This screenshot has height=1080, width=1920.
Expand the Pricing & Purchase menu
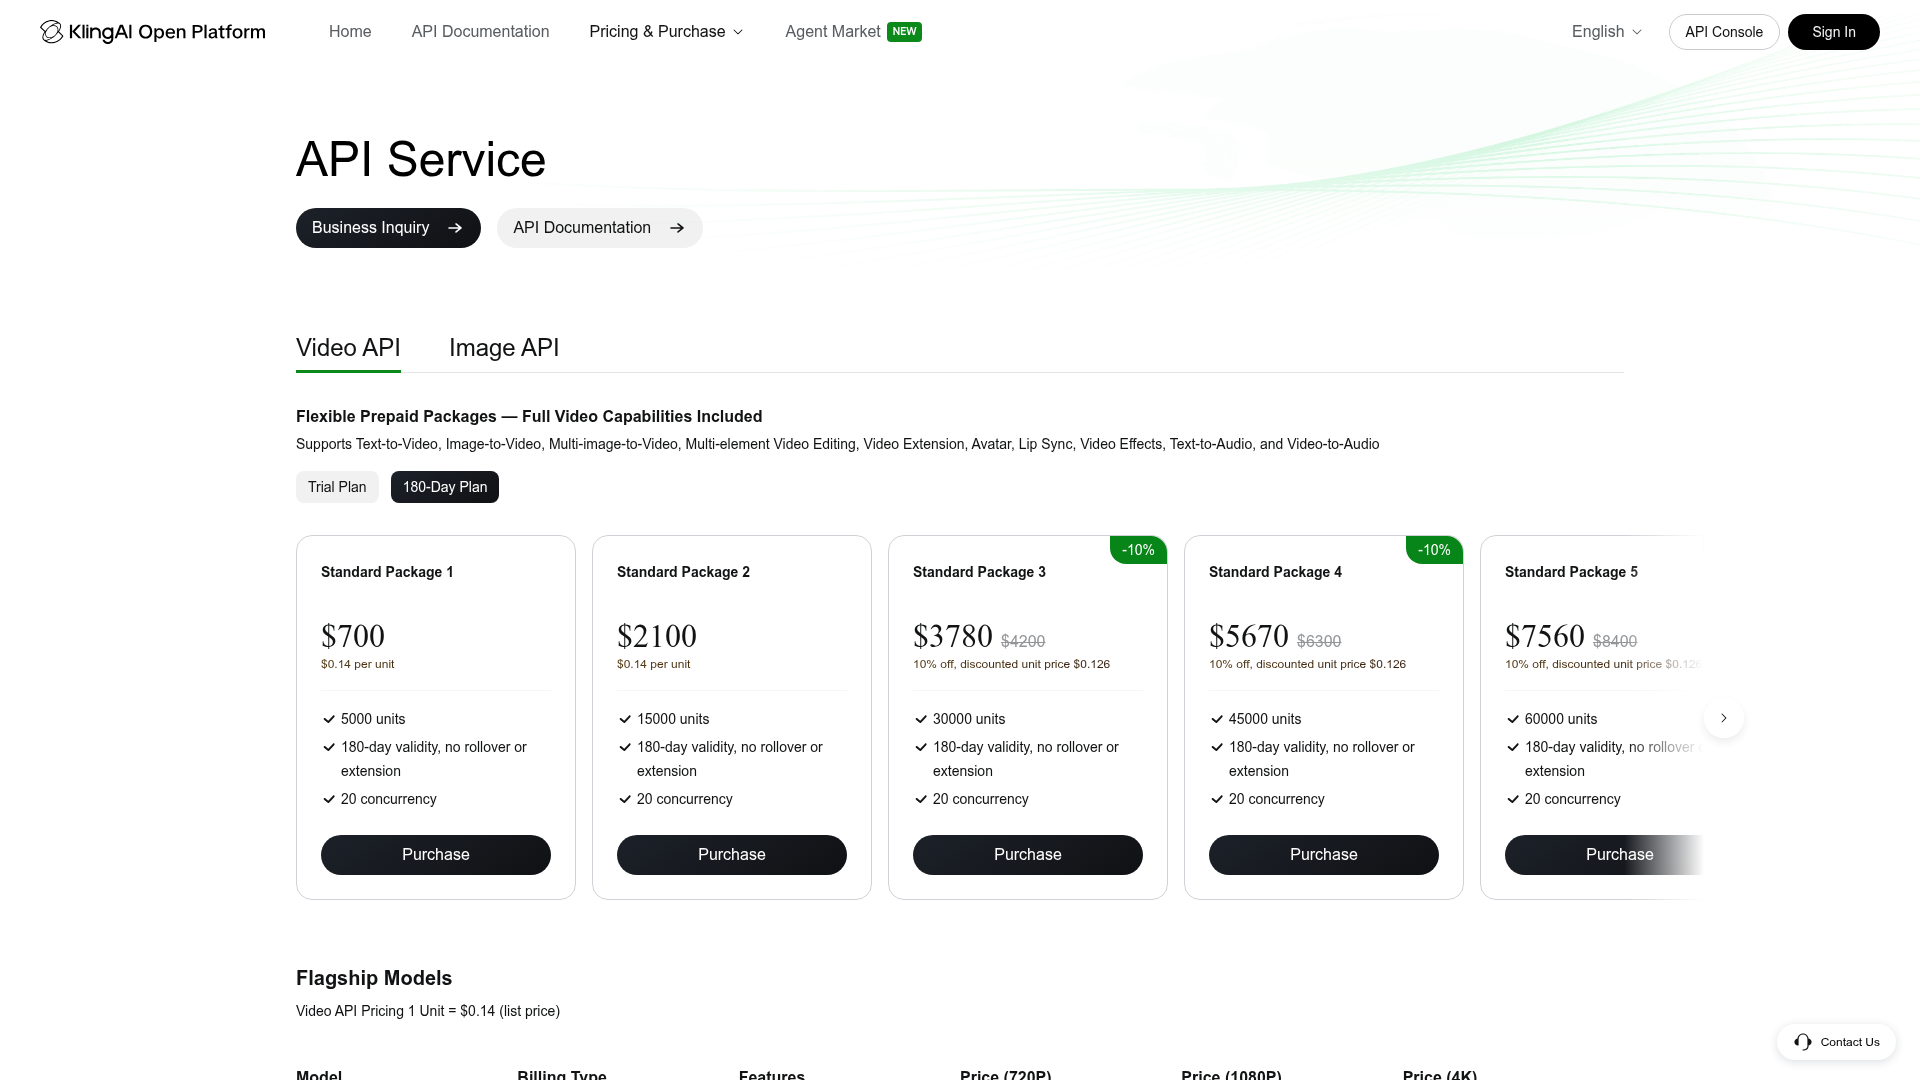point(667,32)
